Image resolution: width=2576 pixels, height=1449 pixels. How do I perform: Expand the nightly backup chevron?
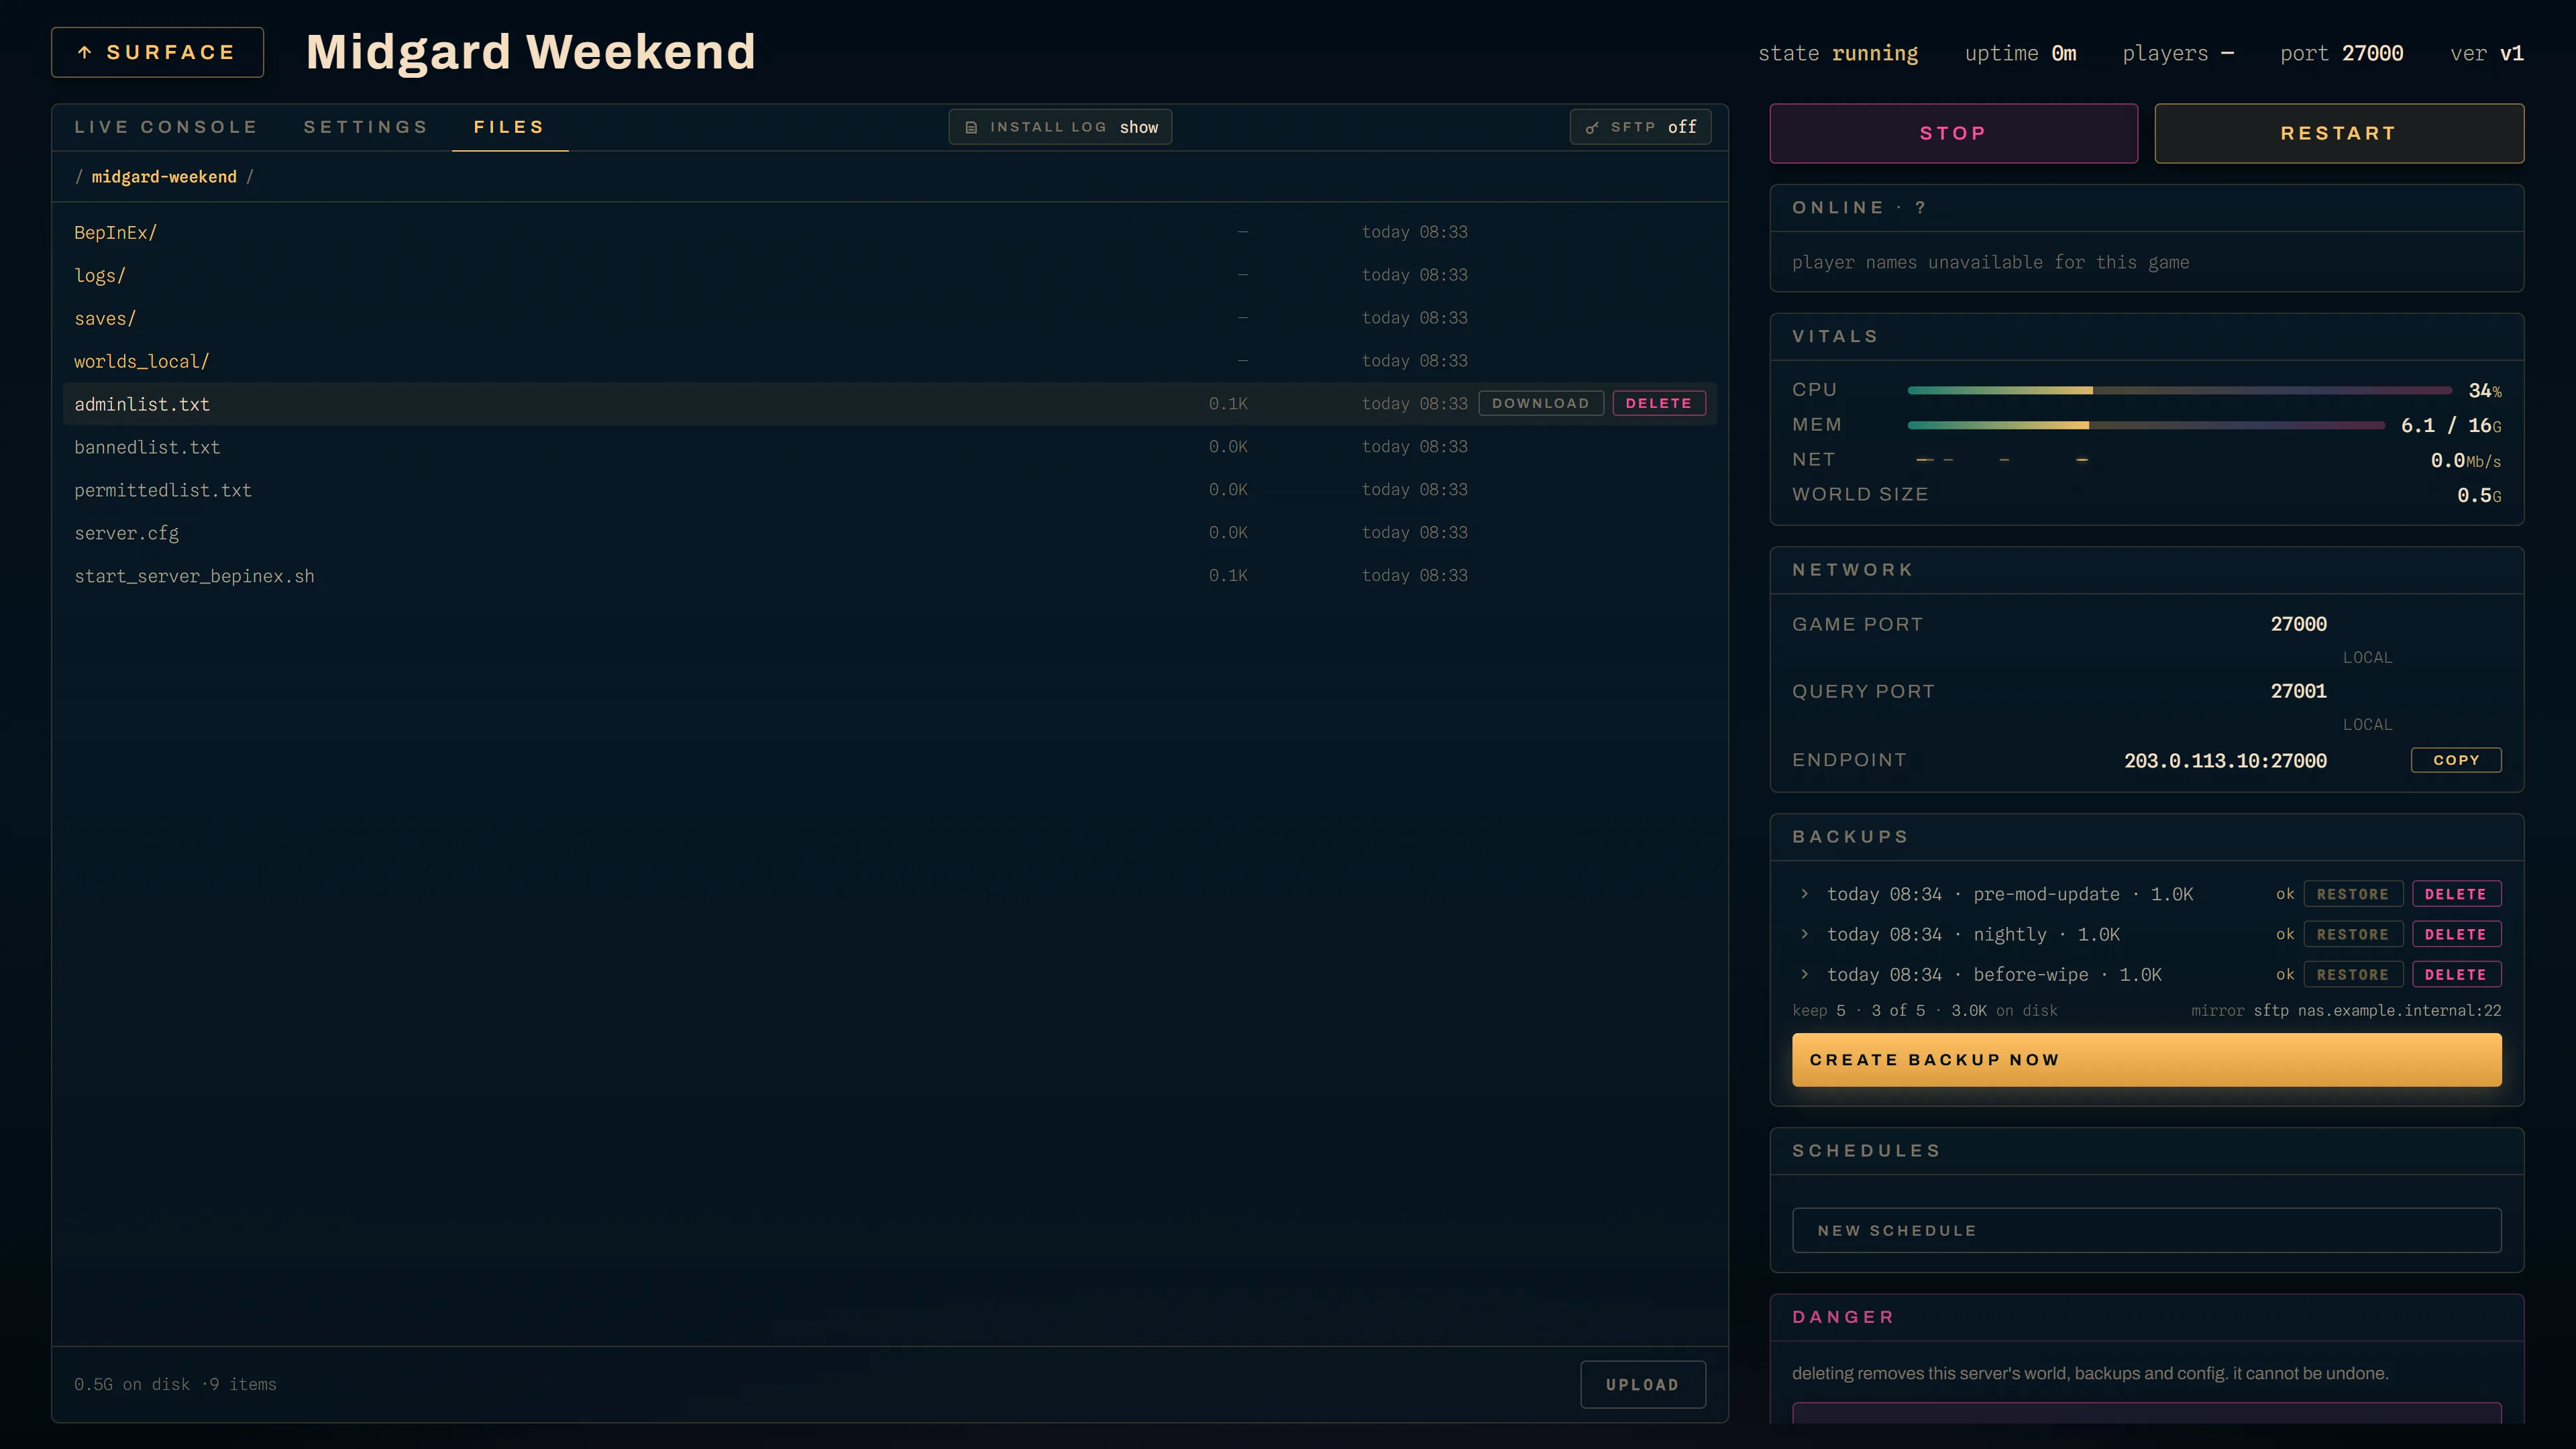1805,933
